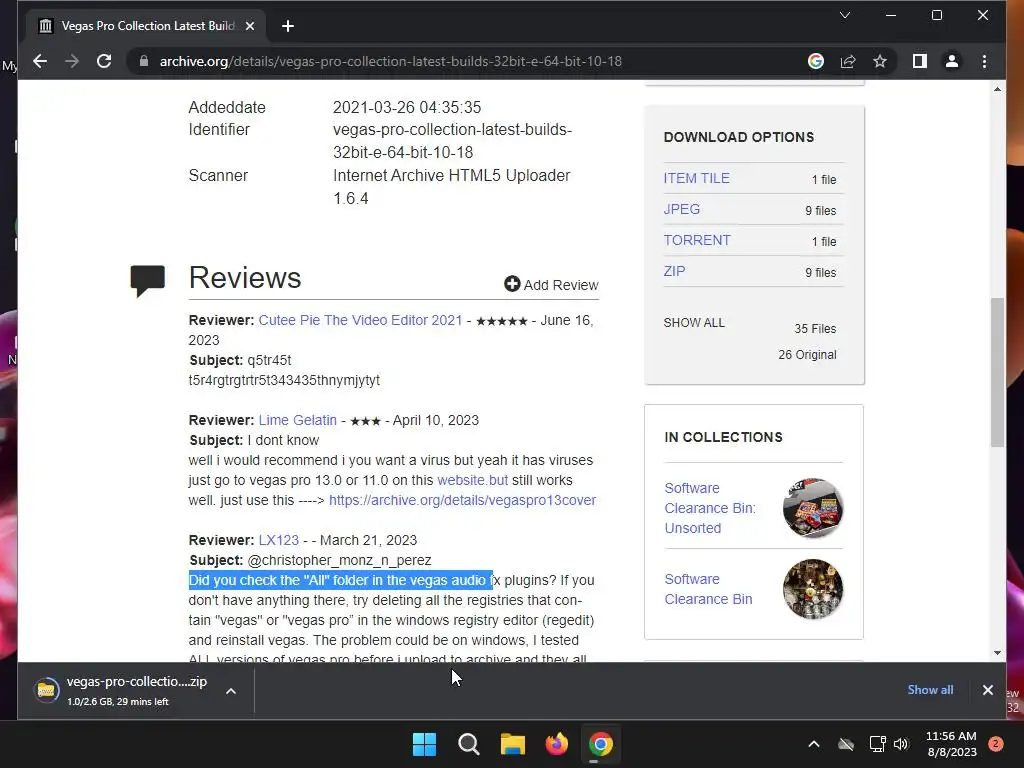This screenshot has height=768, width=1024.
Task: Expand the download item options chevron
Action: click(231, 691)
